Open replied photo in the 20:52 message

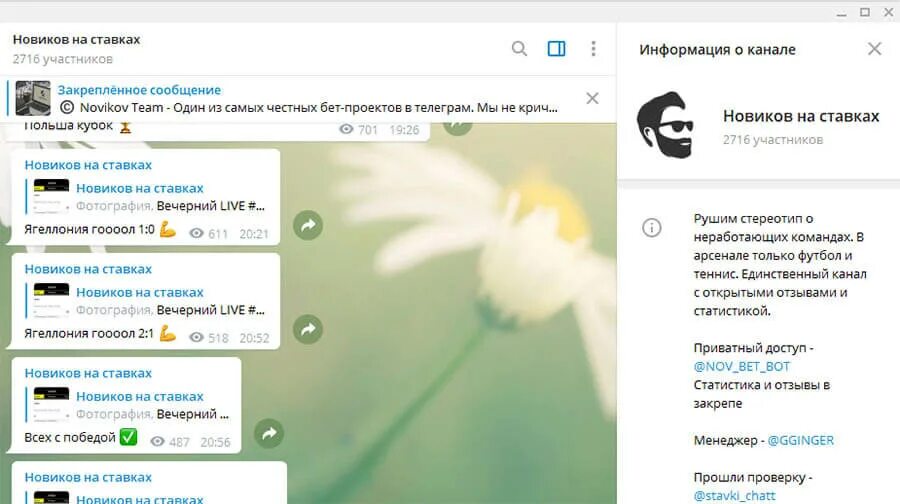51,300
